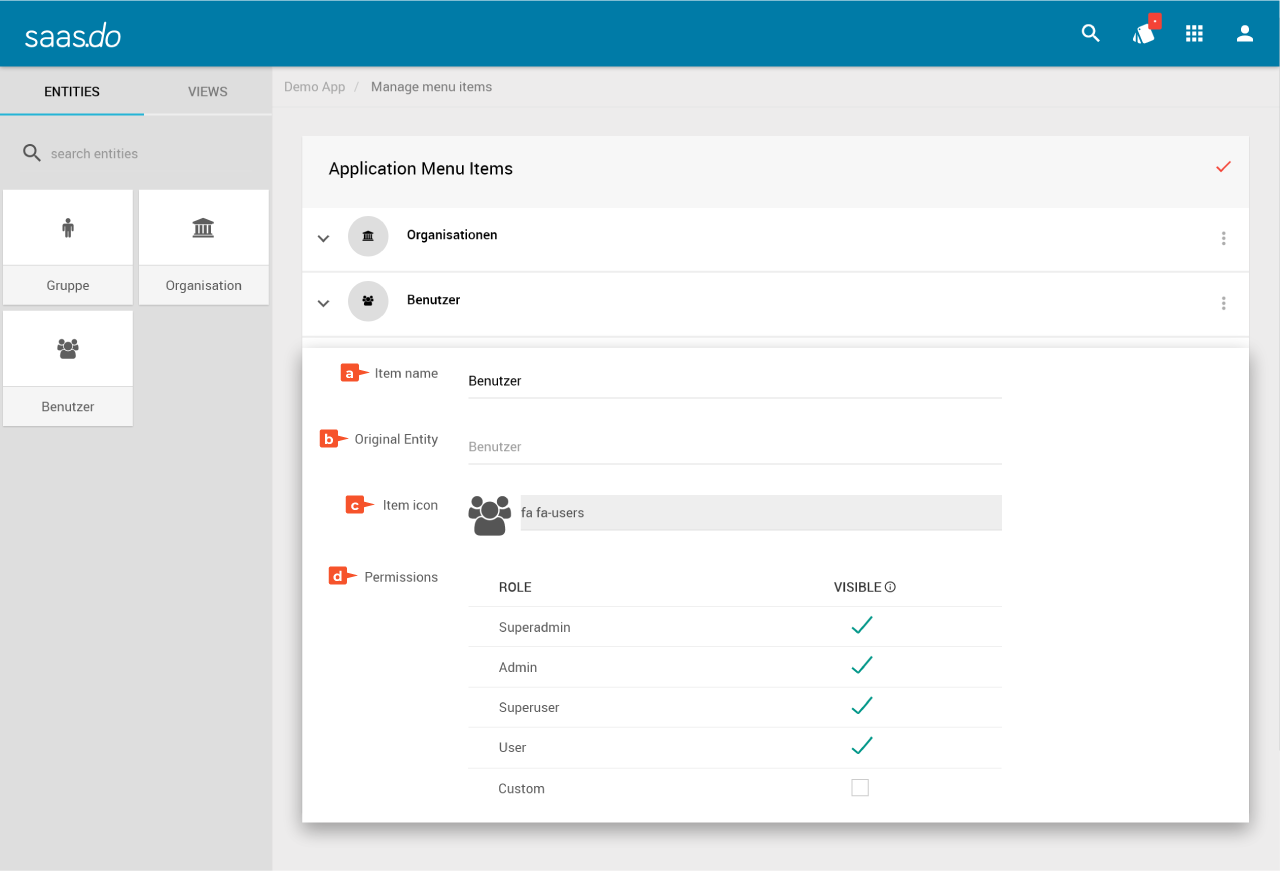
Task: Go to Demo App breadcrumb link
Action: click(314, 87)
